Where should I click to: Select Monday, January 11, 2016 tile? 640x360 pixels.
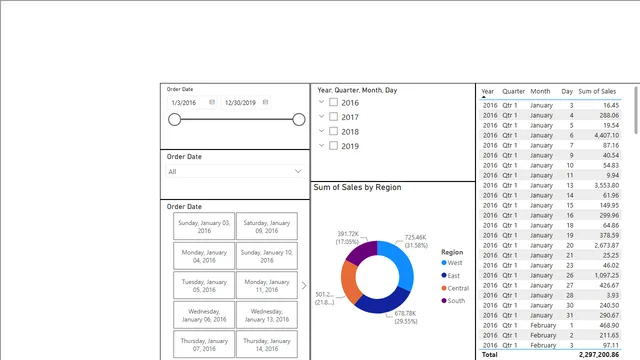(x=267, y=285)
